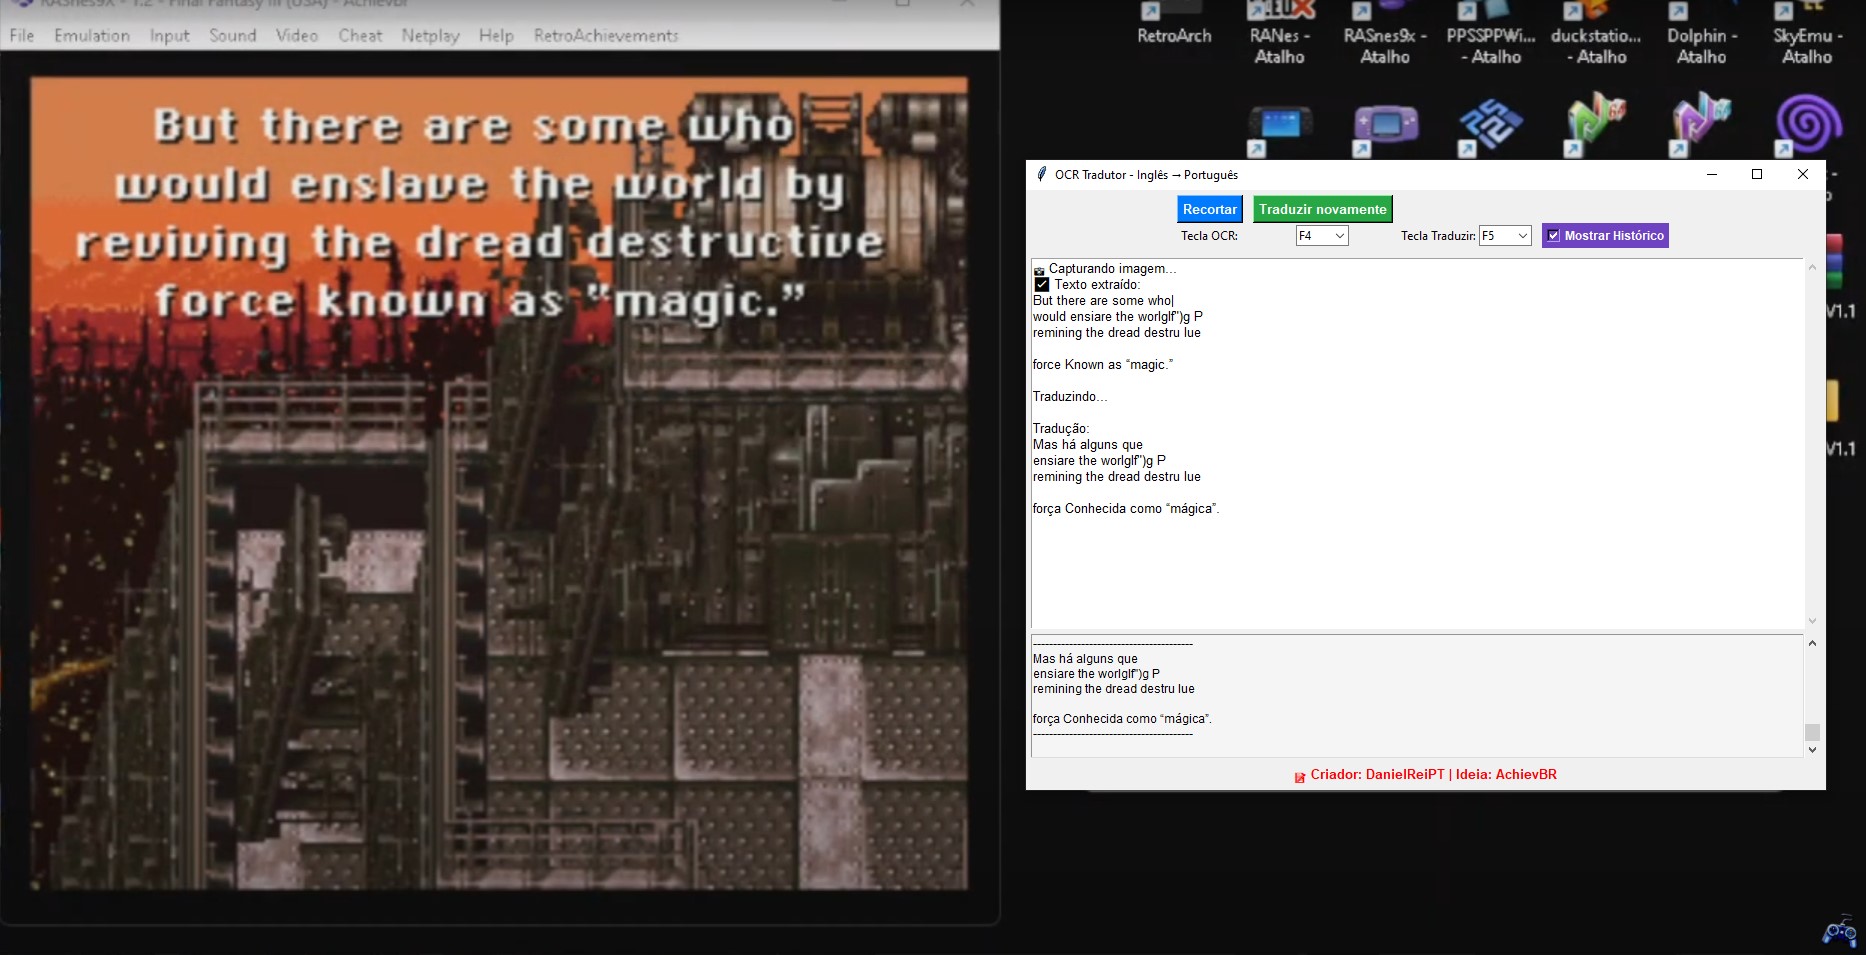Open the purple Dreamcast swirl desktop icon
The width and height of the screenshot is (1866, 955).
point(1808,126)
